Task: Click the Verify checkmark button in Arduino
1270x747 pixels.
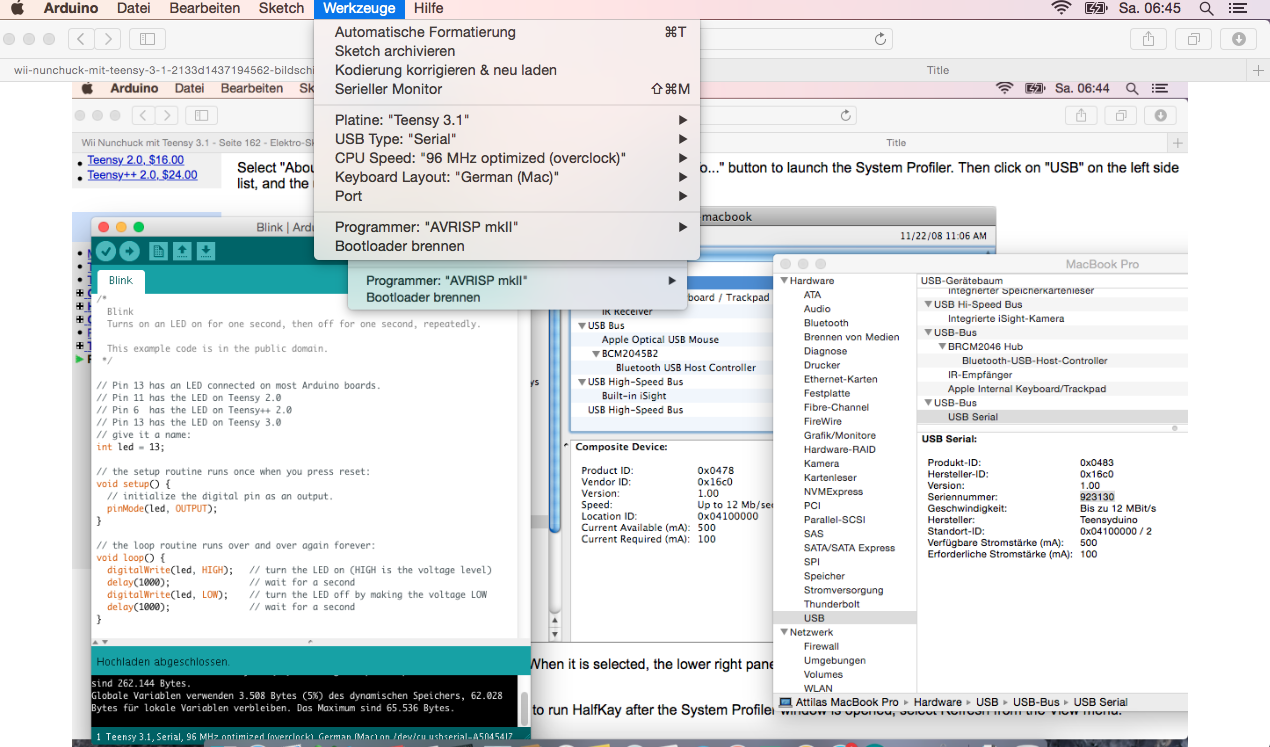Action: (104, 251)
